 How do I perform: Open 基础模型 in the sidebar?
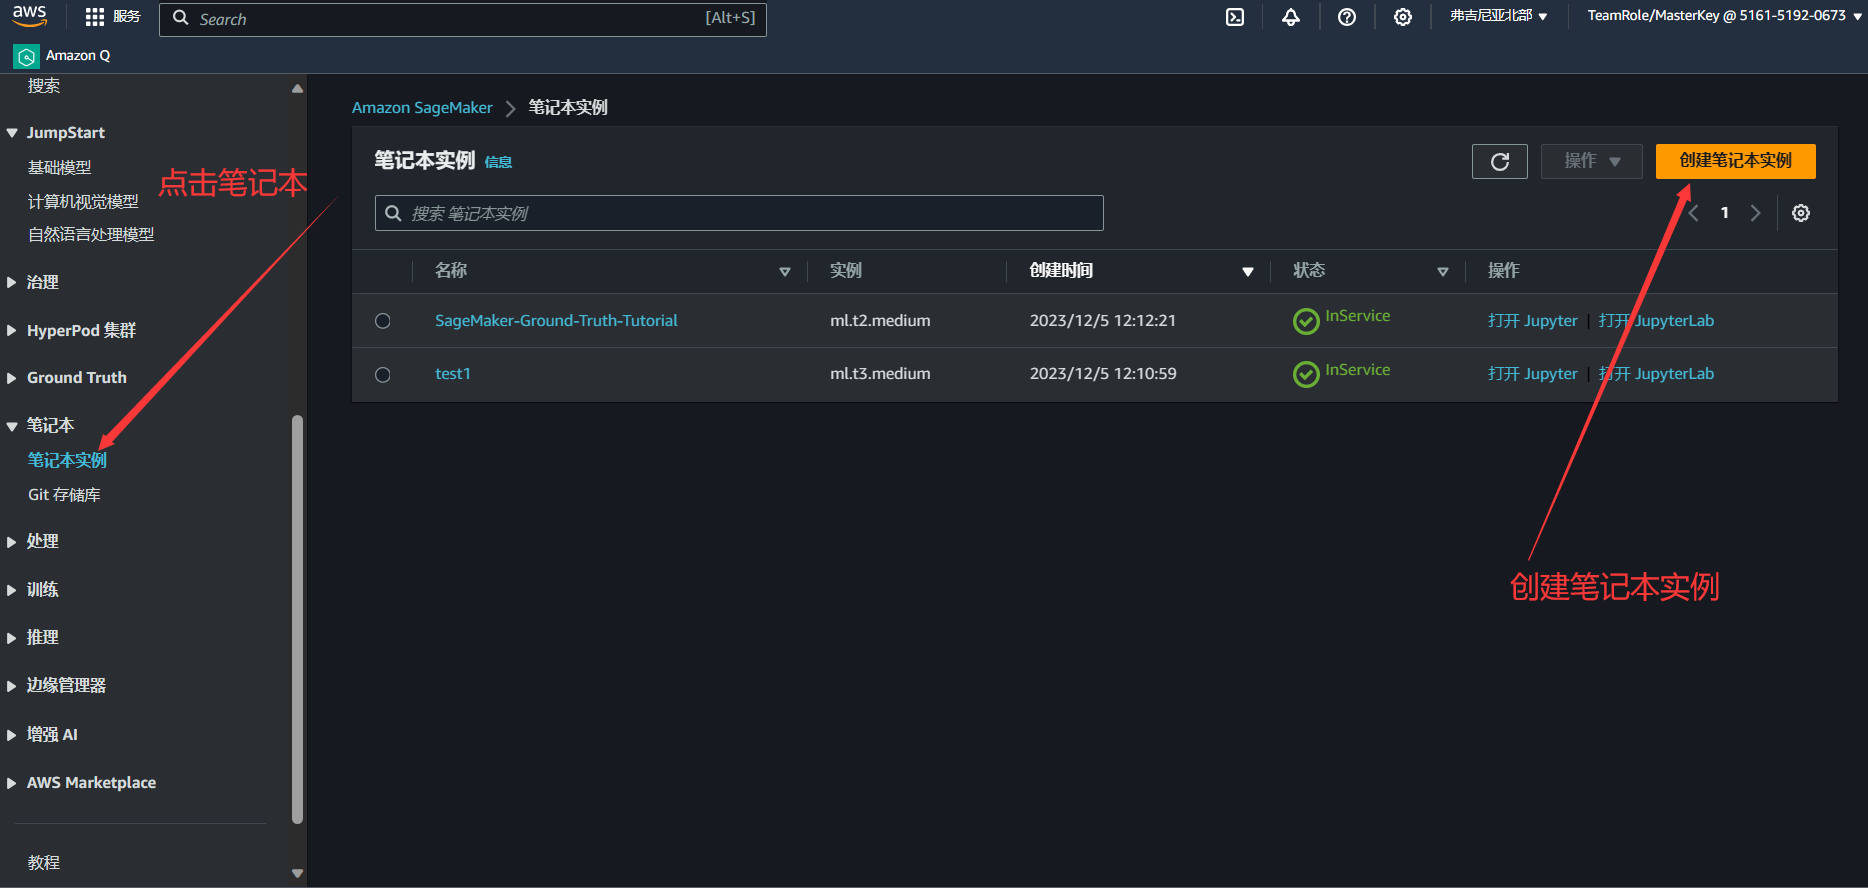tap(60, 168)
